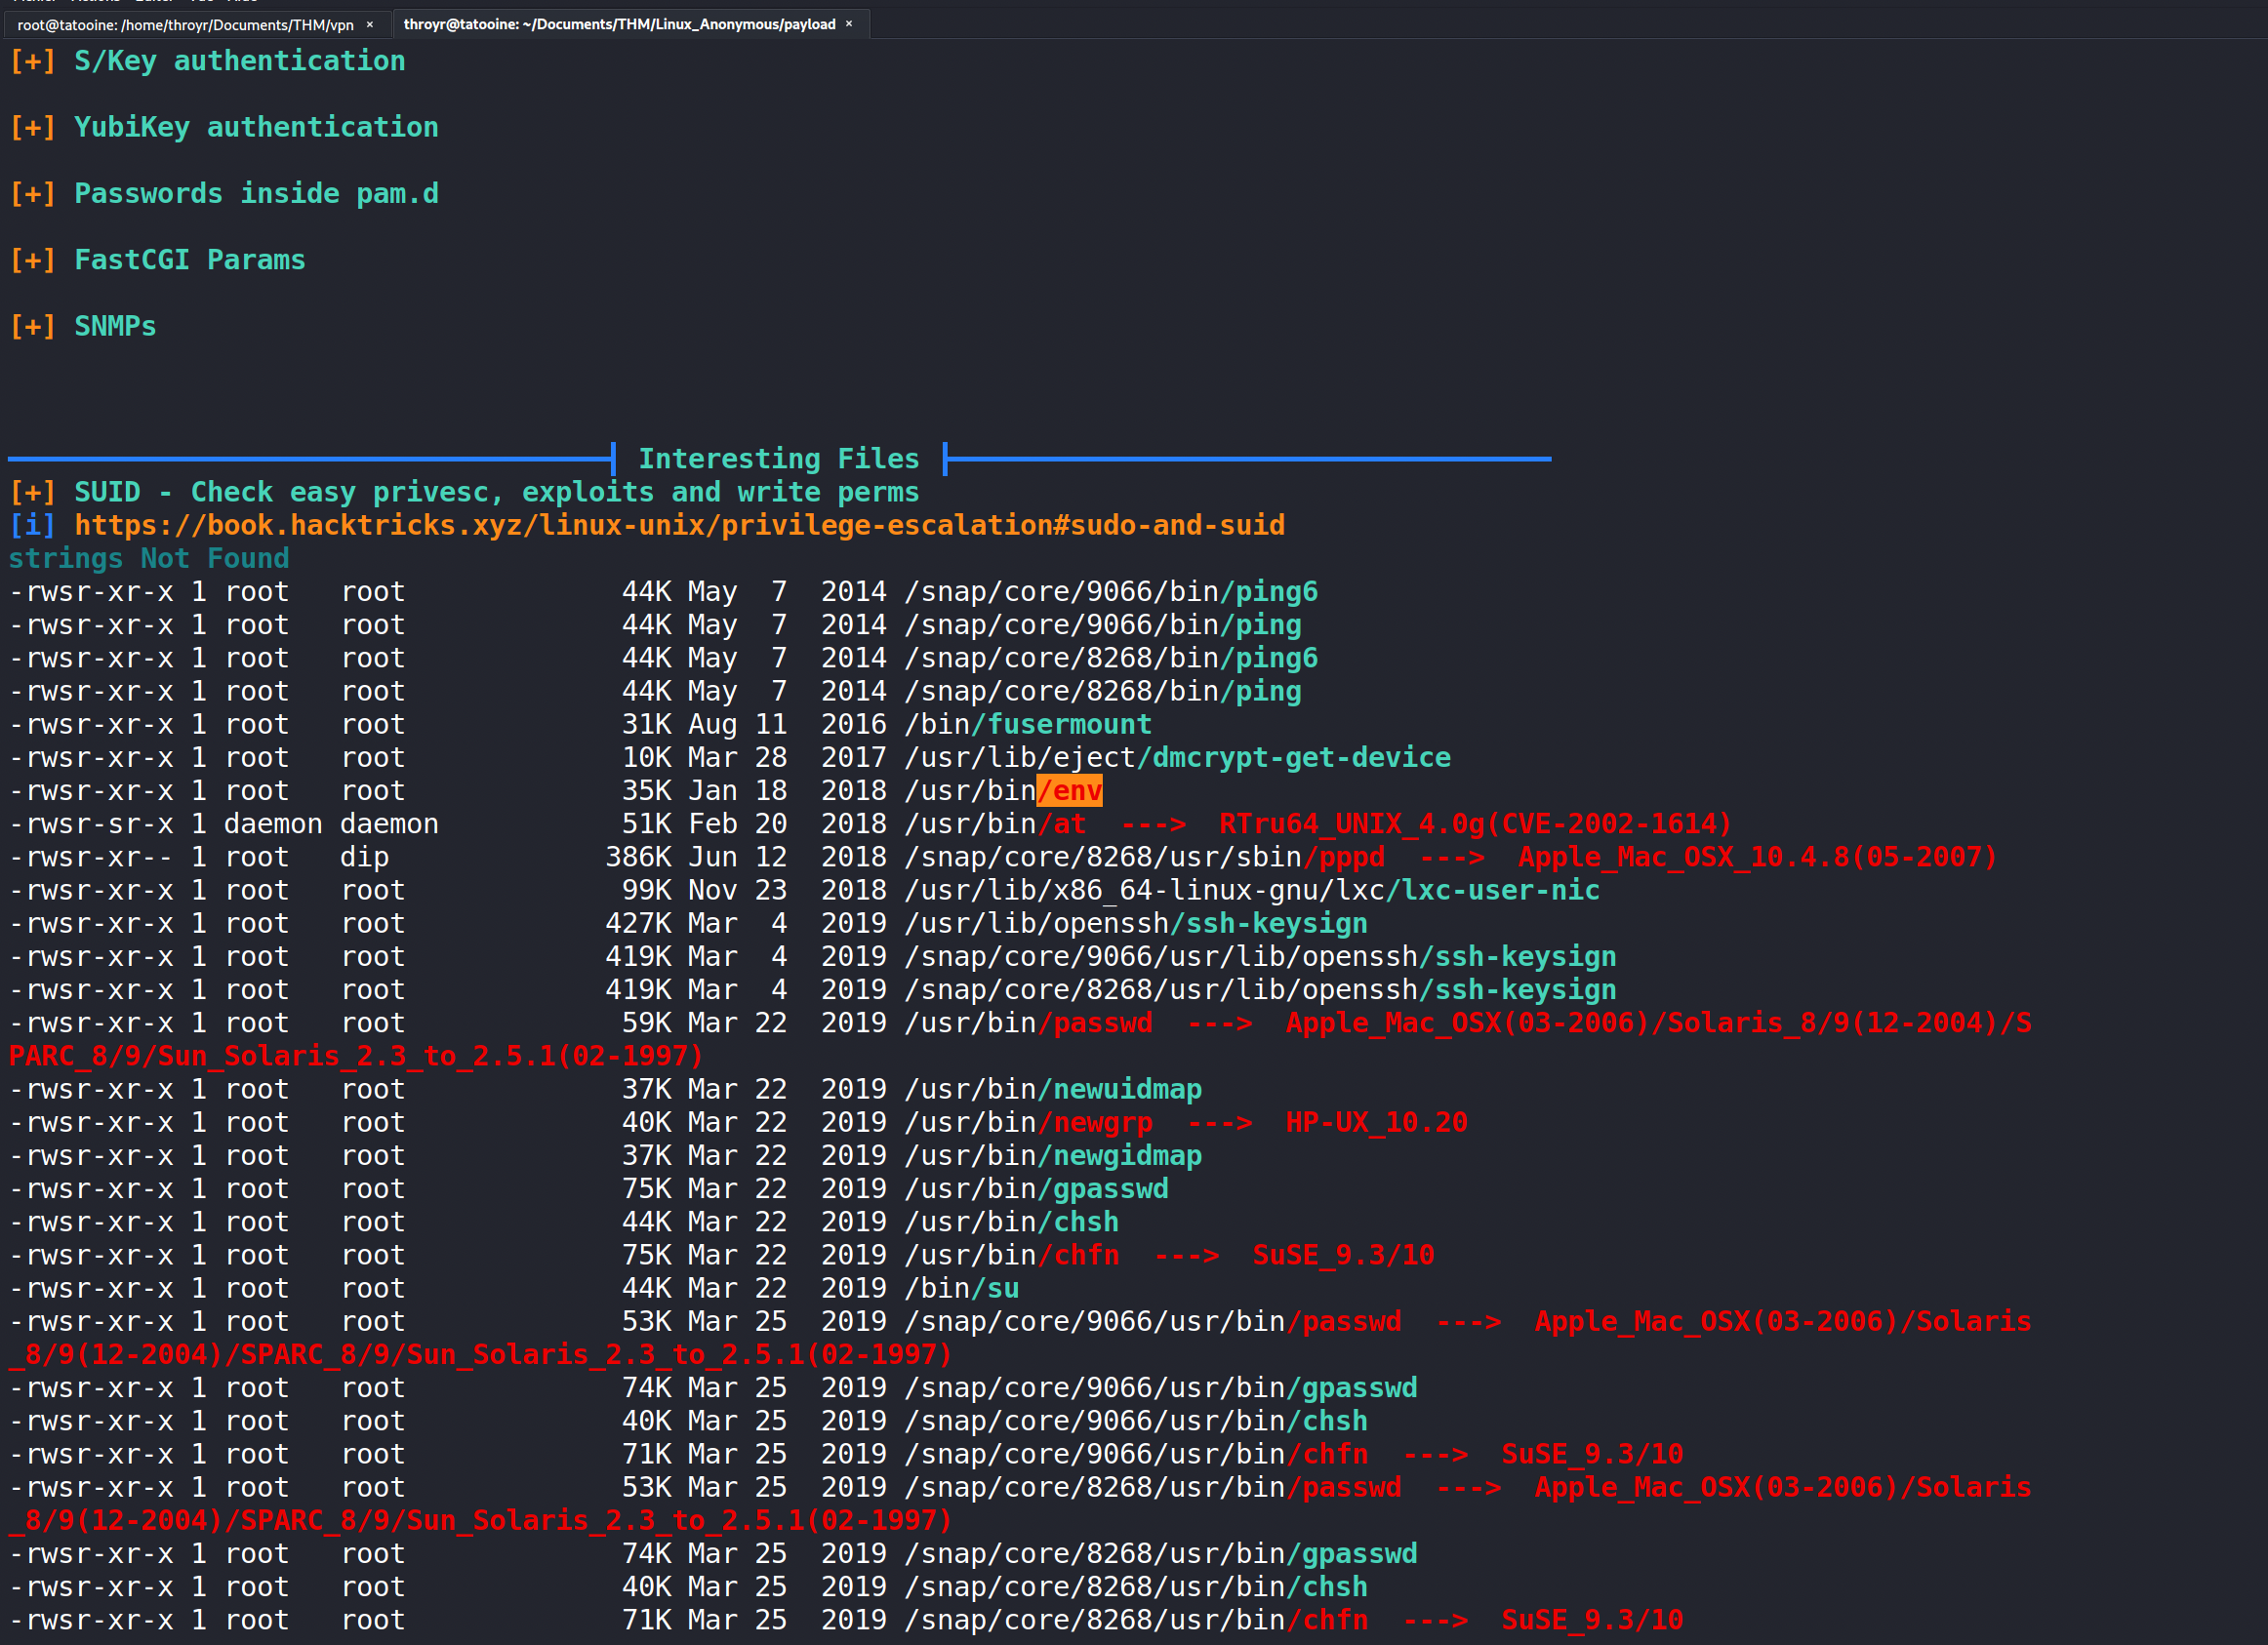Screen dimensions: 2268x1645
Task: Click the /usr/bin/gpasswd path
Action: (1036, 1188)
